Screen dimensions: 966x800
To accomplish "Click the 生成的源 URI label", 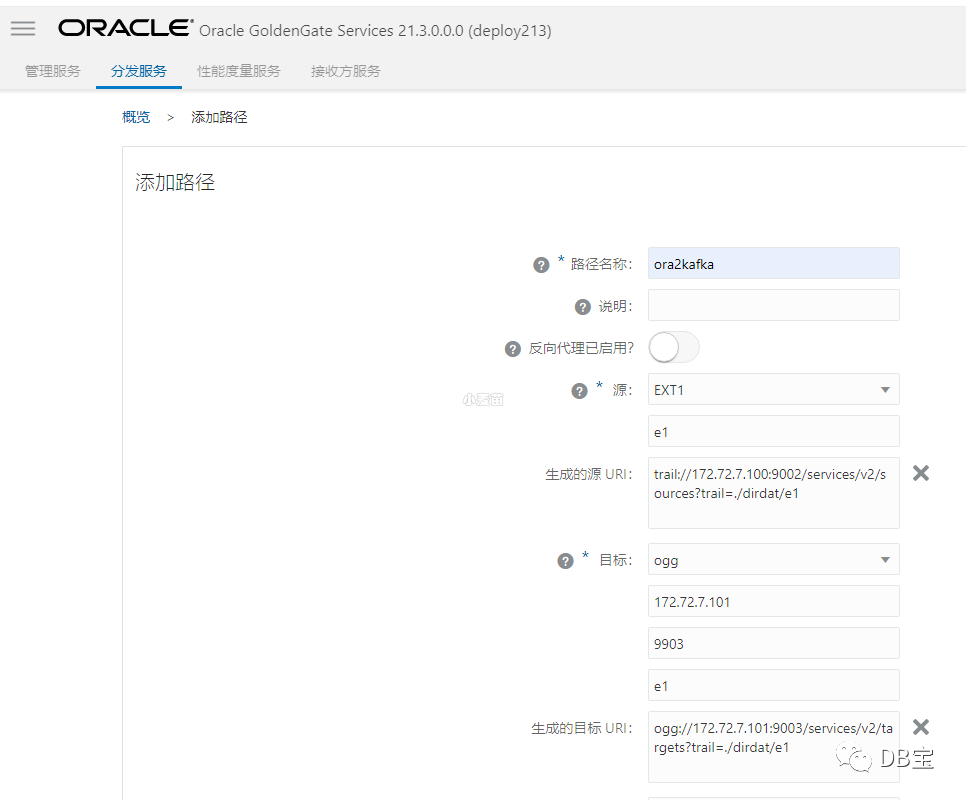I will pyautogui.click(x=588, y=474).
